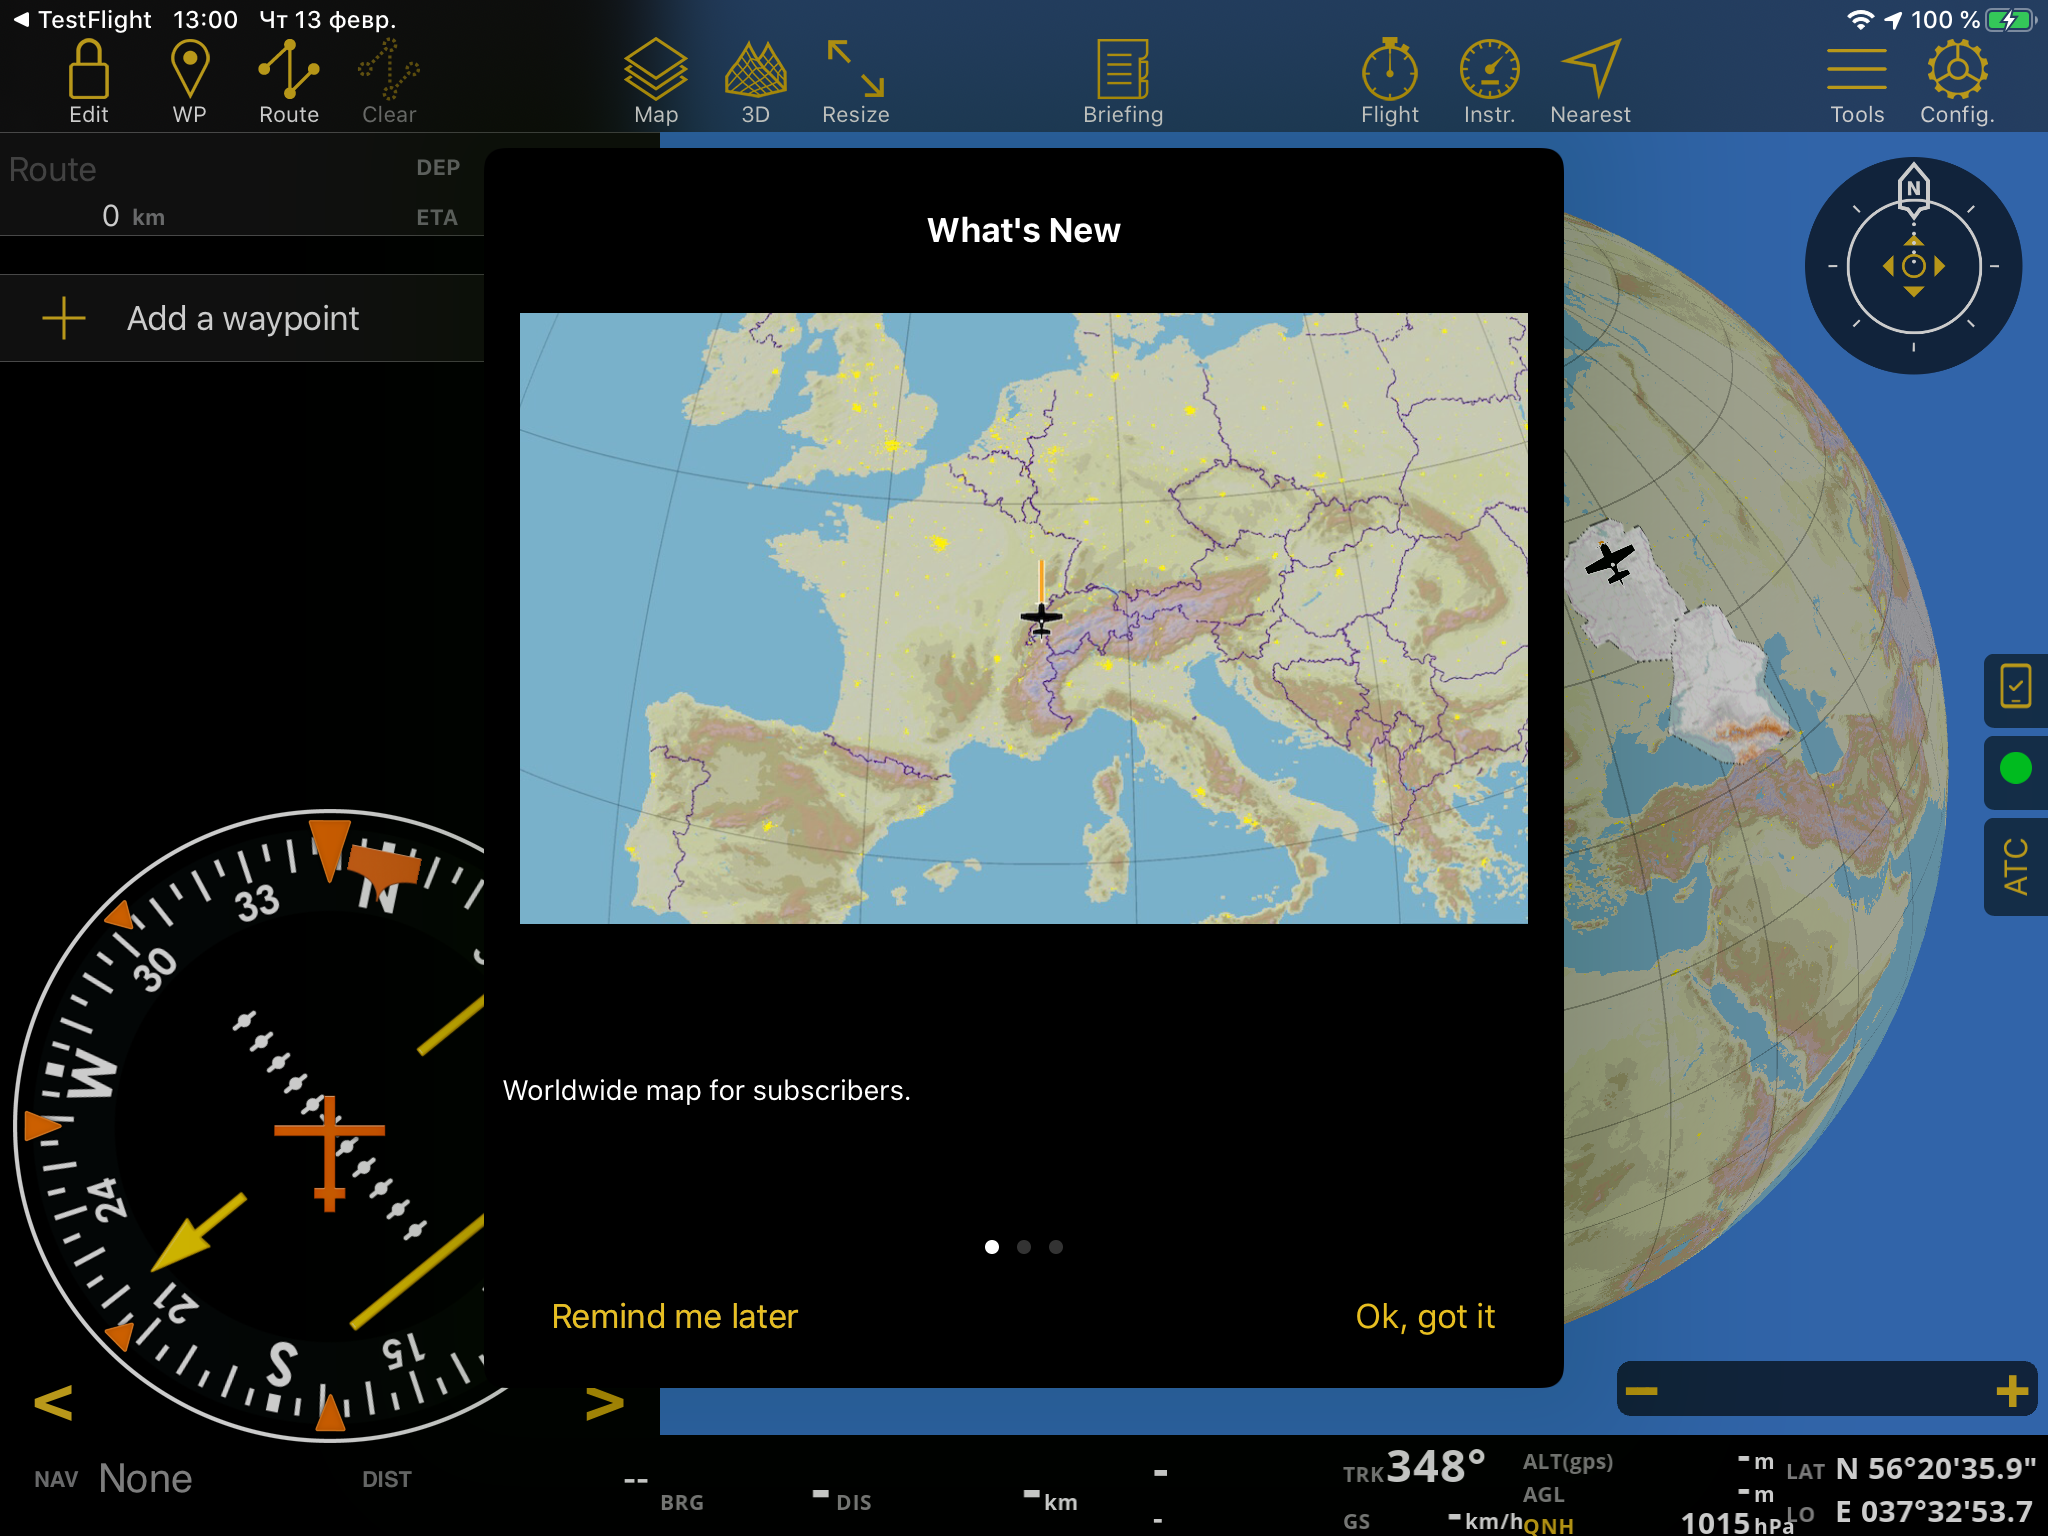The height and width of the screenshot is (1536, 2048).
Task: Toggle the Edit lock icon
Action: click(x=89, y=82)
